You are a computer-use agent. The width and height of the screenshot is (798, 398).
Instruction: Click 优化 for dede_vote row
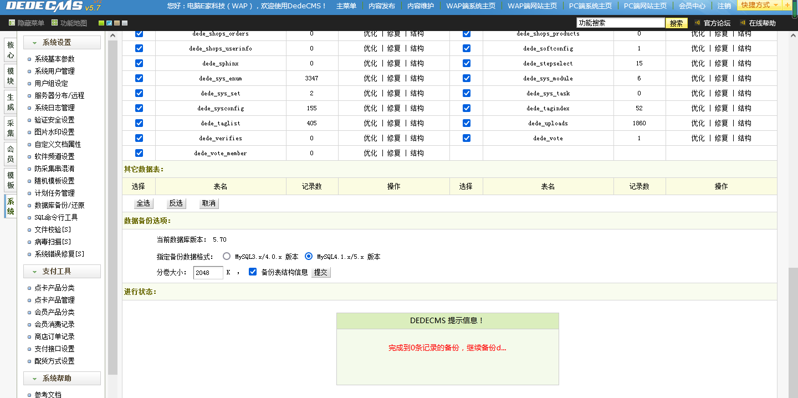(x=698, y=138)
